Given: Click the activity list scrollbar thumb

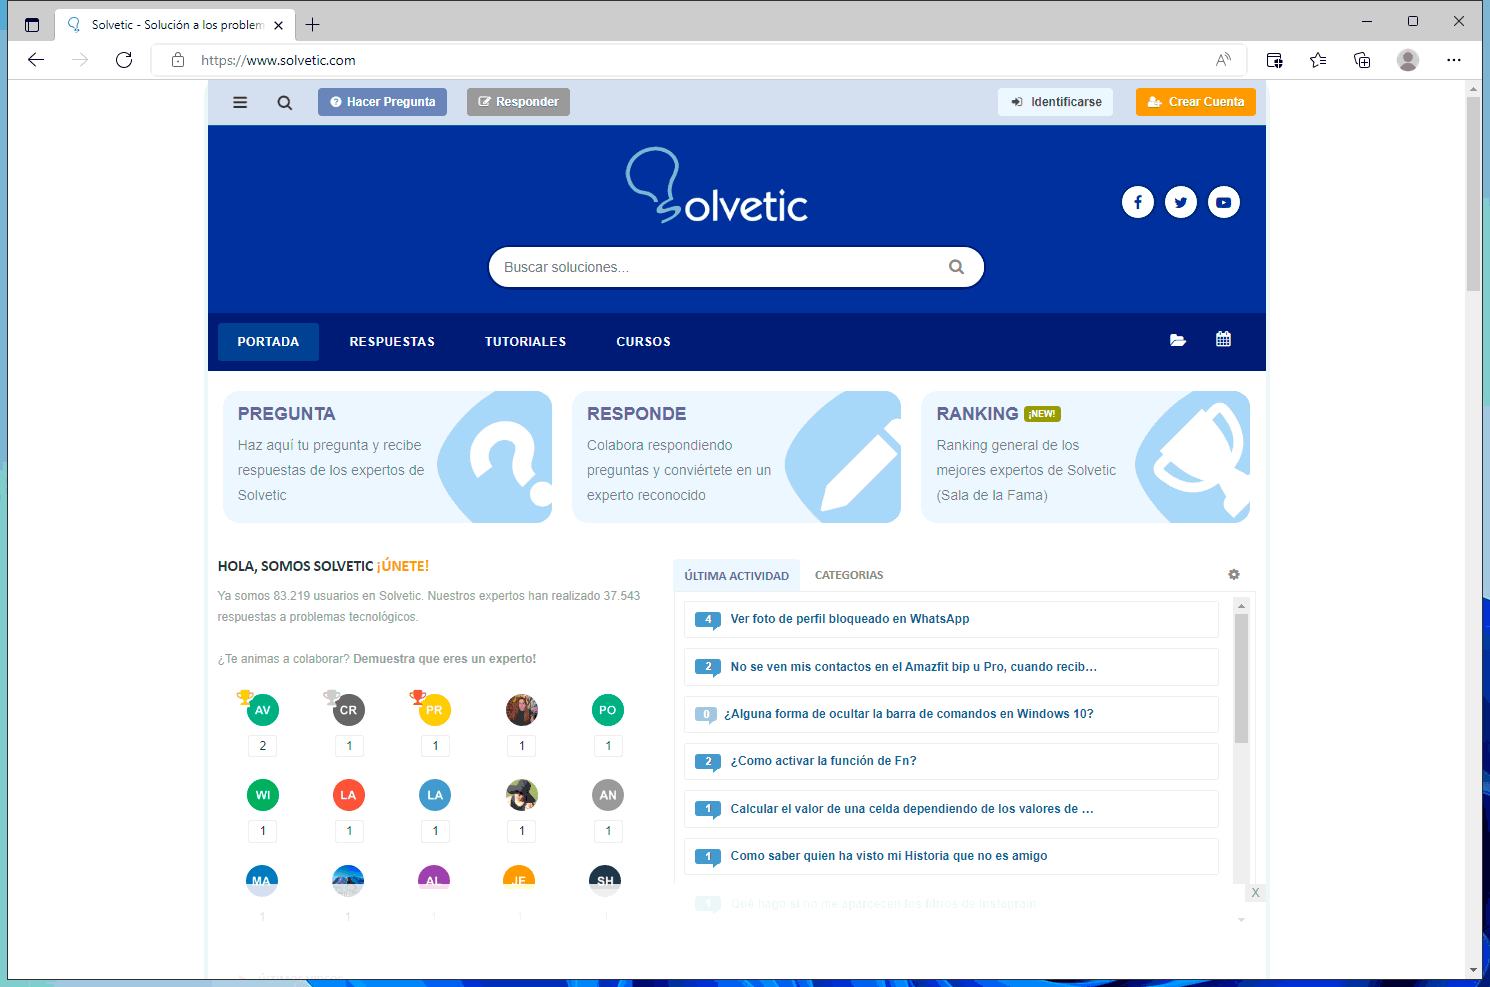Looking at the screenshot, I should click(1241, 678).
